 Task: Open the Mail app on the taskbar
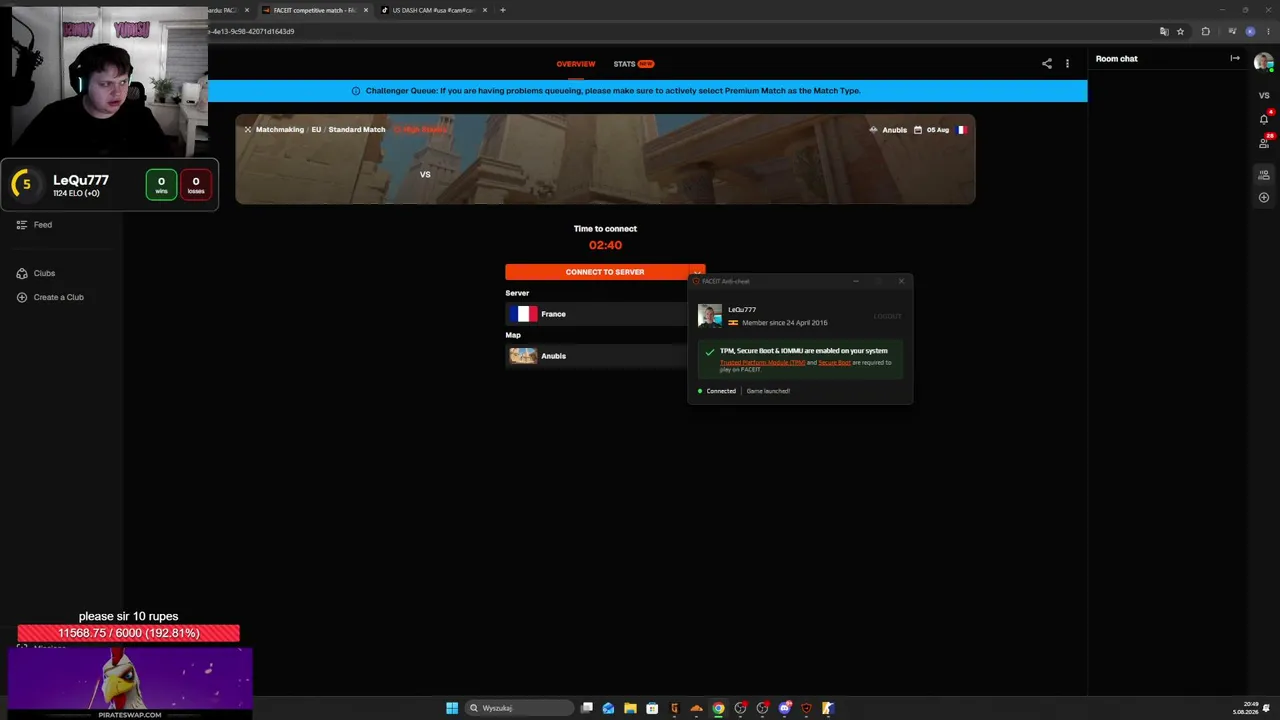point(608,708)
